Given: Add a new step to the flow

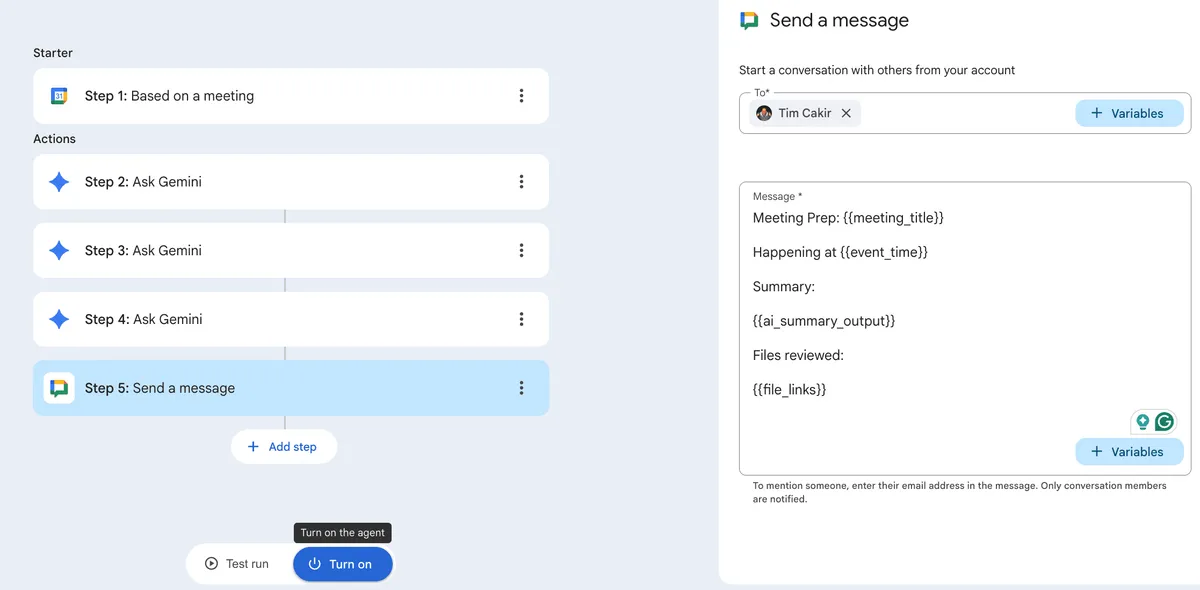Looking at the screenshot, I should click(283, 447).
